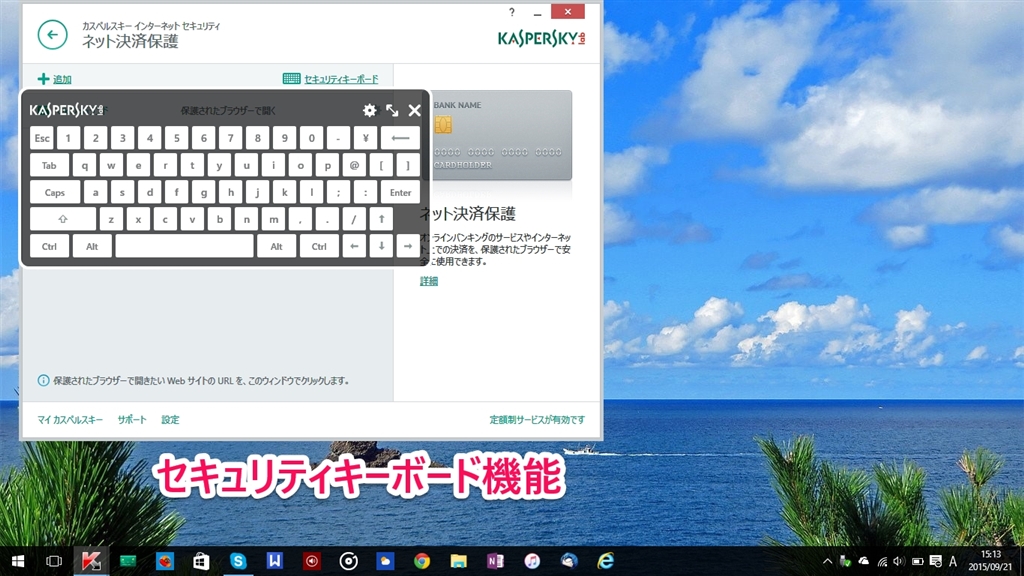
Task: Click IME input mode A indicator
Action: (953, 562)
